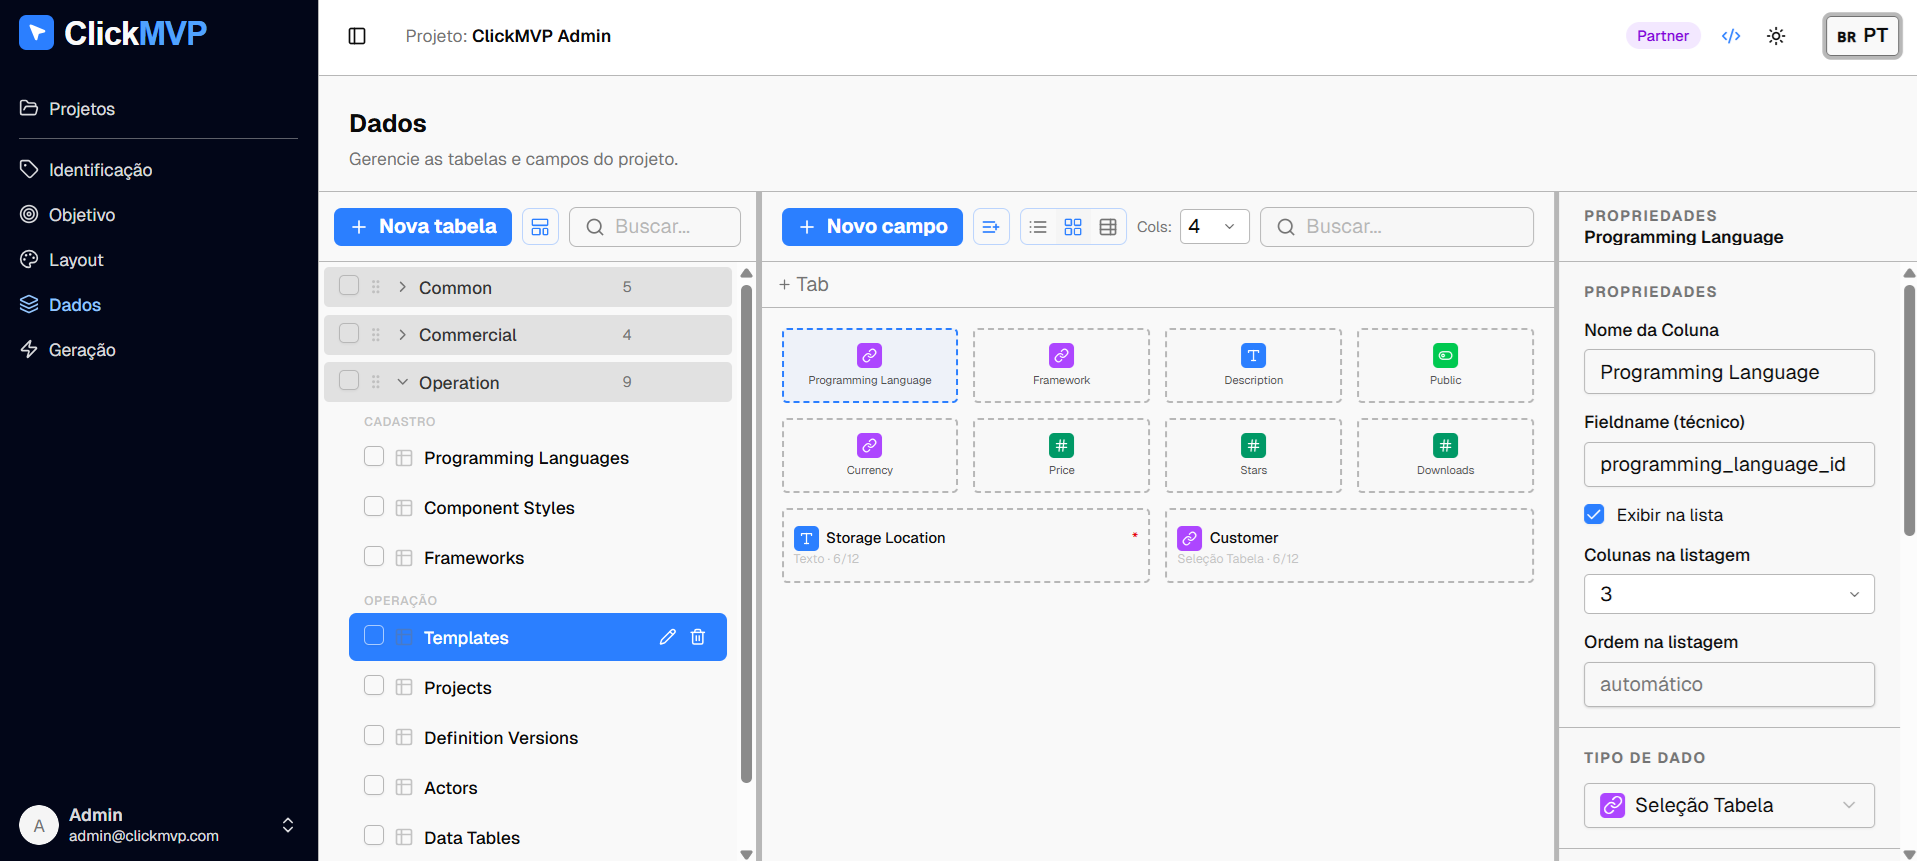This screenshot has width=1917, height=861.
Task: Grab the drag handle of Commercial group
Action: 376,335
